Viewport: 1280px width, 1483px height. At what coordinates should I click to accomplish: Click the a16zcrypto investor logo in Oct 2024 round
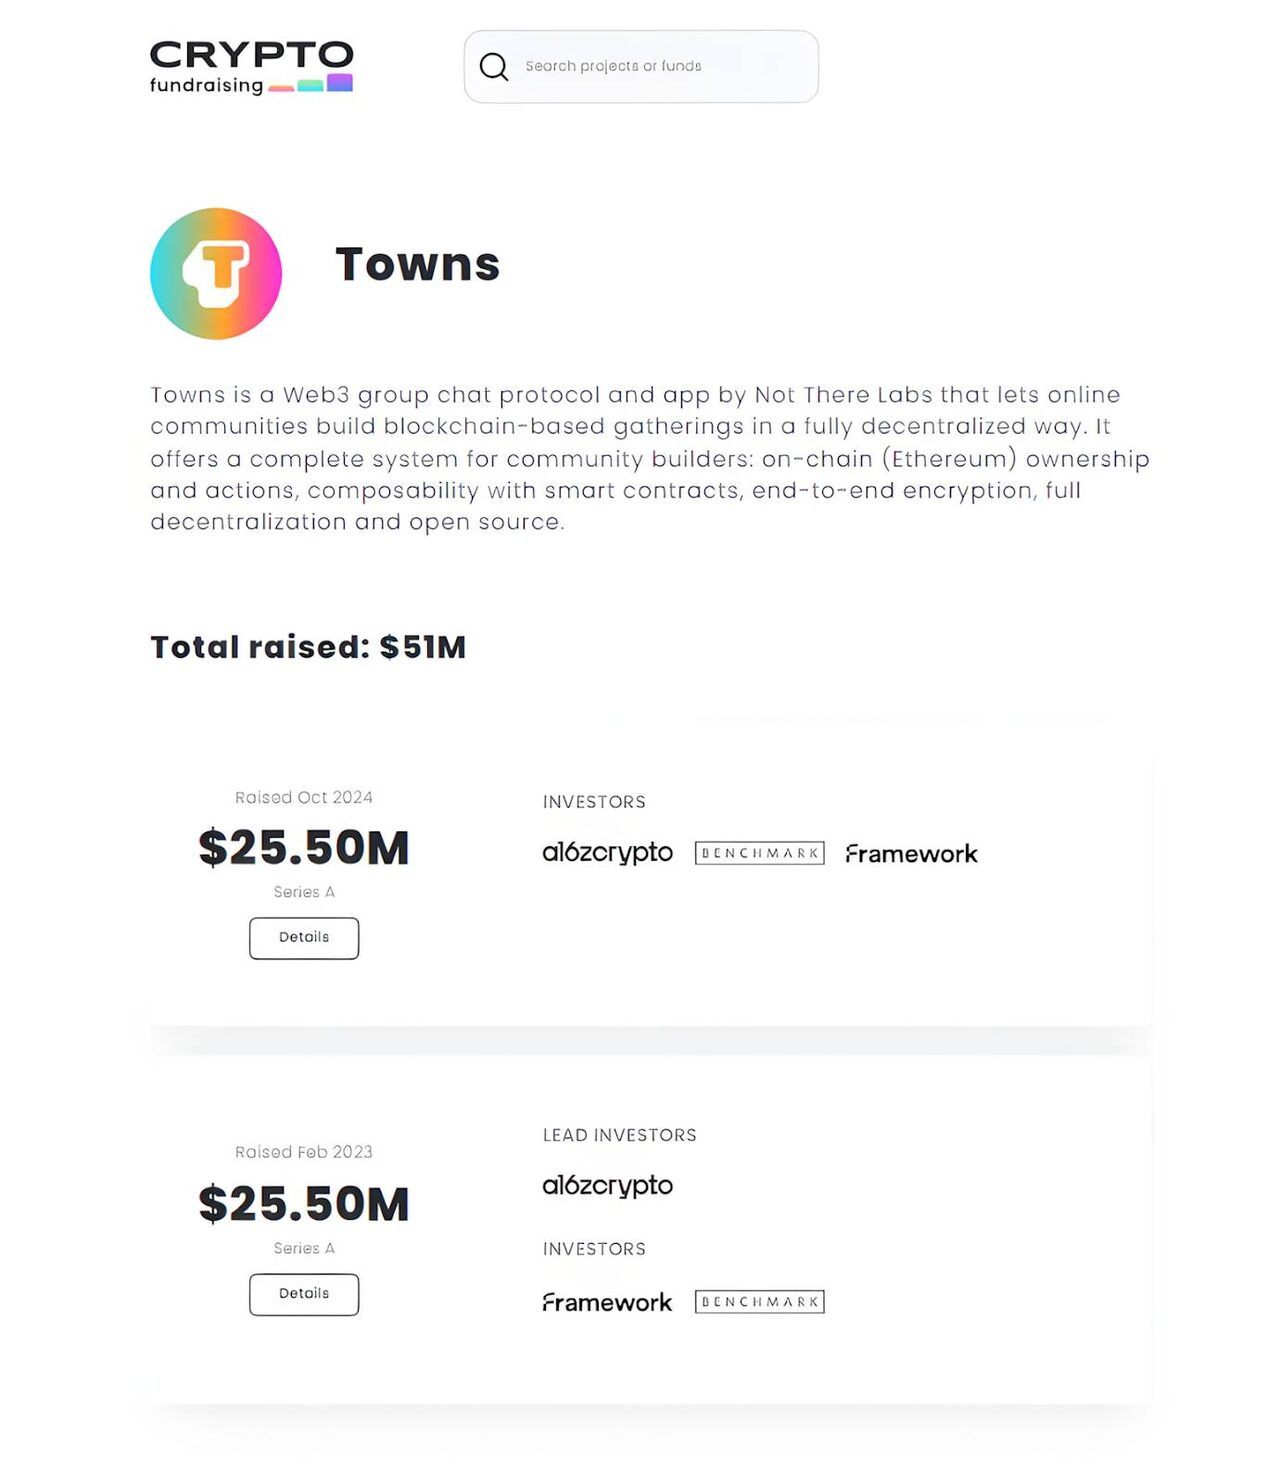[606, 853]
